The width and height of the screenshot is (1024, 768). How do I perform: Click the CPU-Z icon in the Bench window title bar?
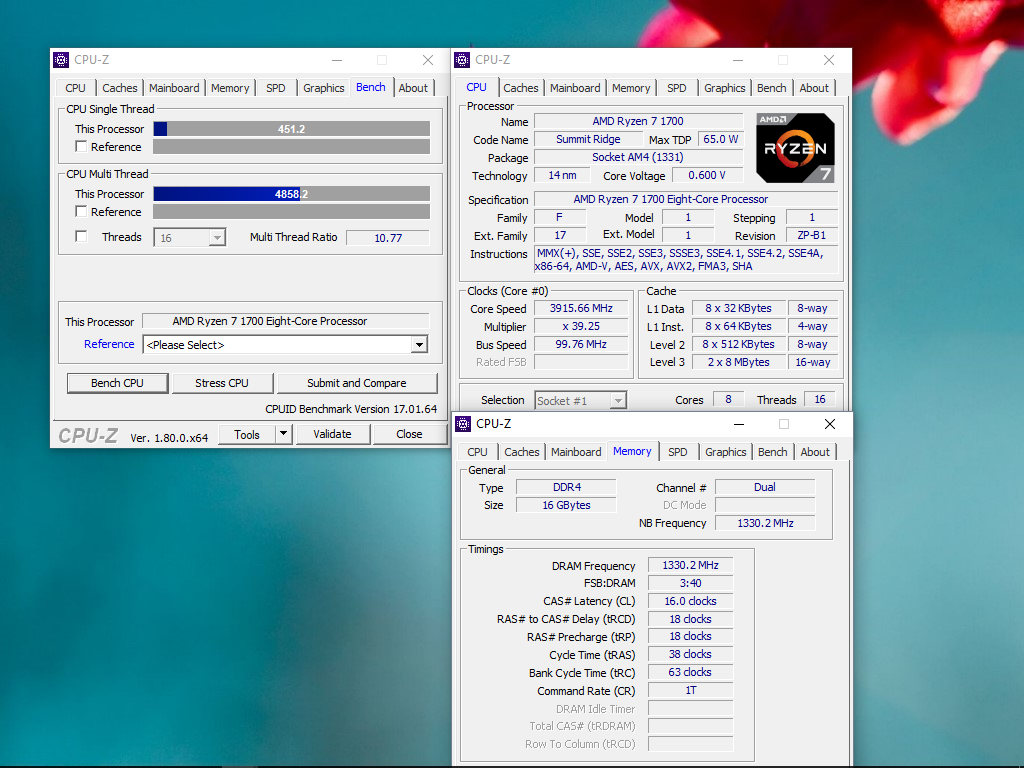pyautogui.click(x=61, y=60)
